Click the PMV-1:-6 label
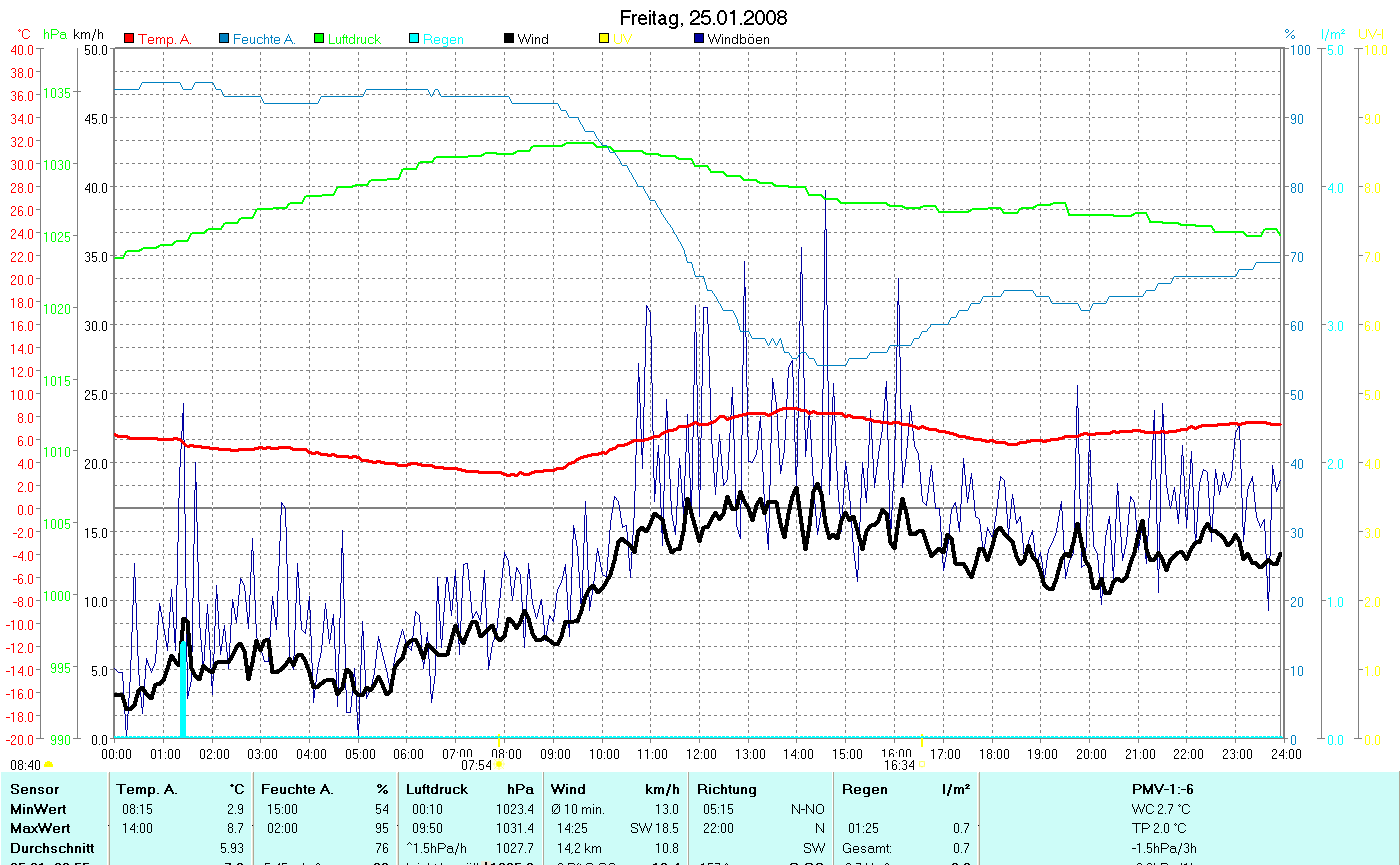This screenshot has width=1400, height=865. click(1162, 789)
